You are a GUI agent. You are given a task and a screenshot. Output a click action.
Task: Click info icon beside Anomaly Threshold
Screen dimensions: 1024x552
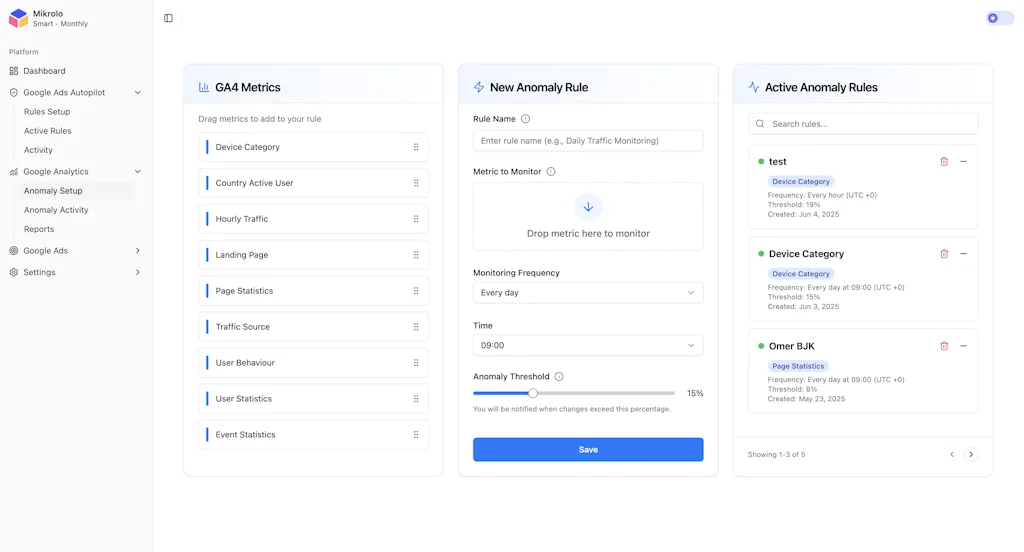(x=559, y=377)
